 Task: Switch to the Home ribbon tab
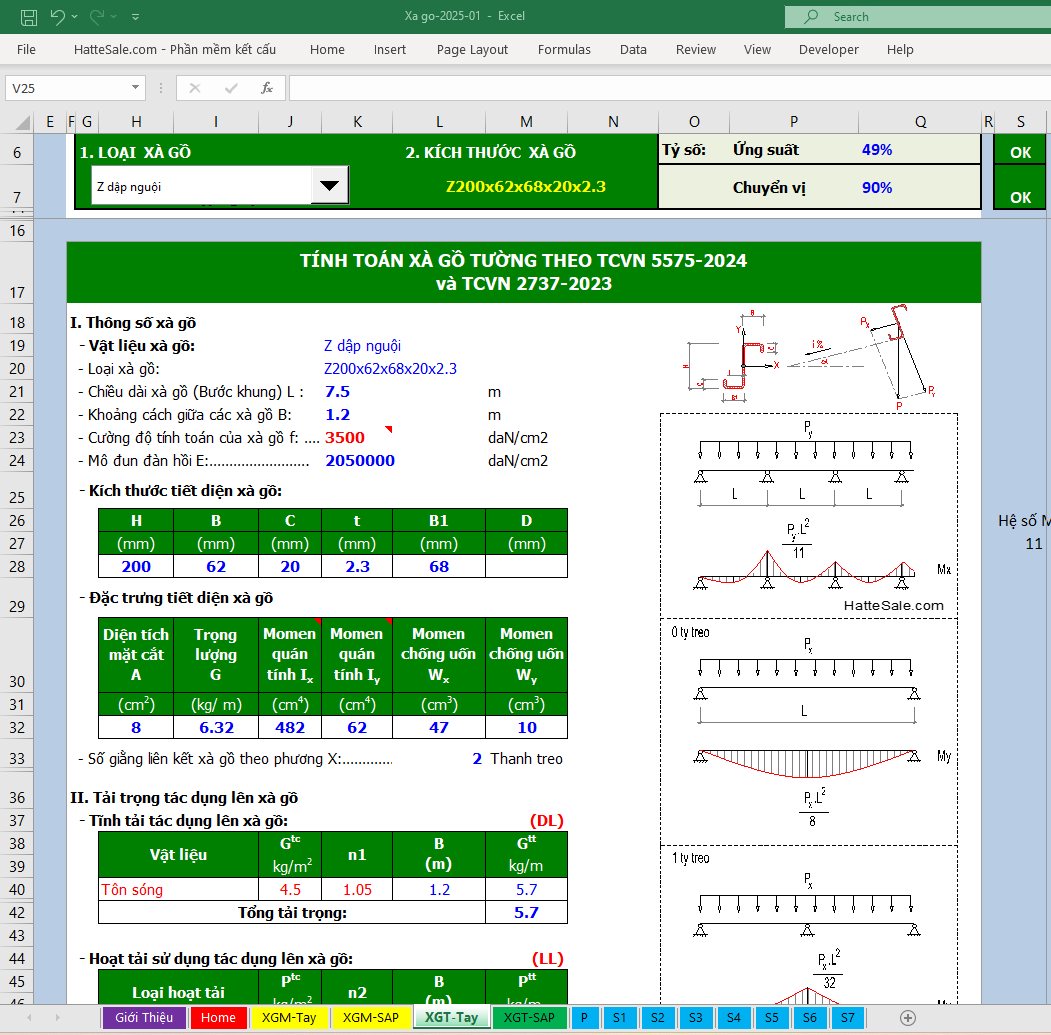point(327,50)
